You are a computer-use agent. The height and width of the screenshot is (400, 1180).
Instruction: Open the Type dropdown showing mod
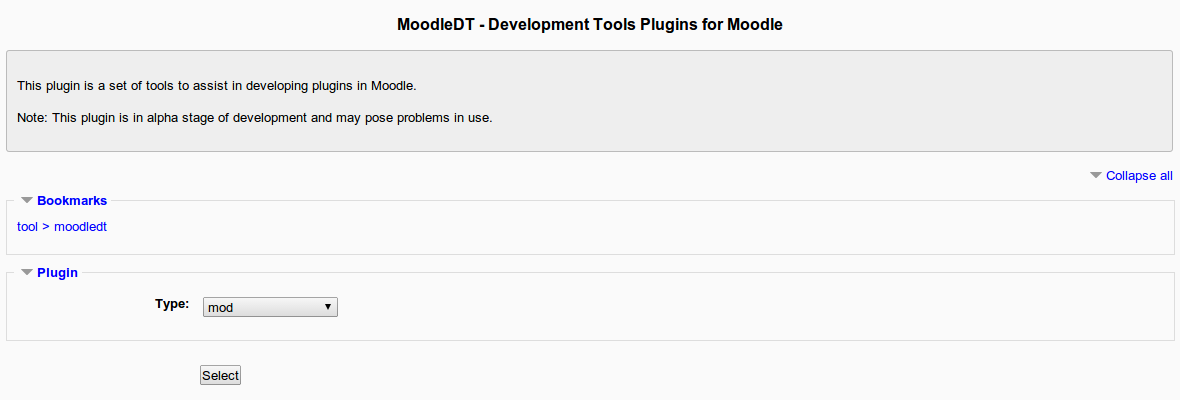point(270,307)
